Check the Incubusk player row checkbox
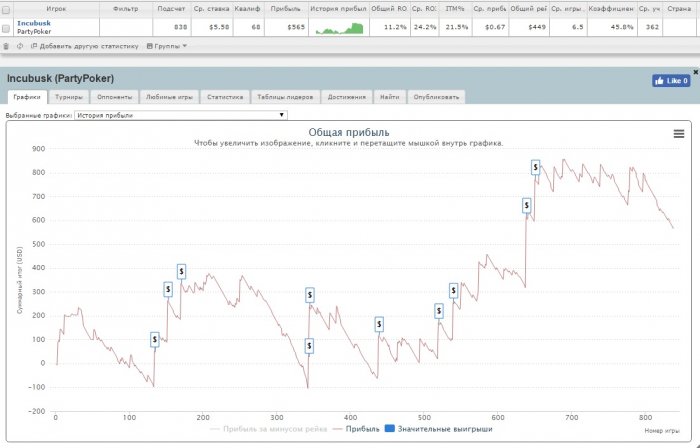Image resolution: width=700 pixels, height=448 pixels. 6,27
